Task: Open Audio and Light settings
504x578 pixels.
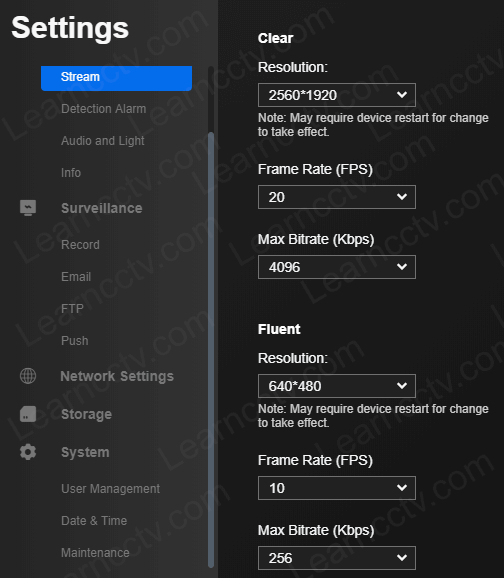Action: (x=102, y=141)
